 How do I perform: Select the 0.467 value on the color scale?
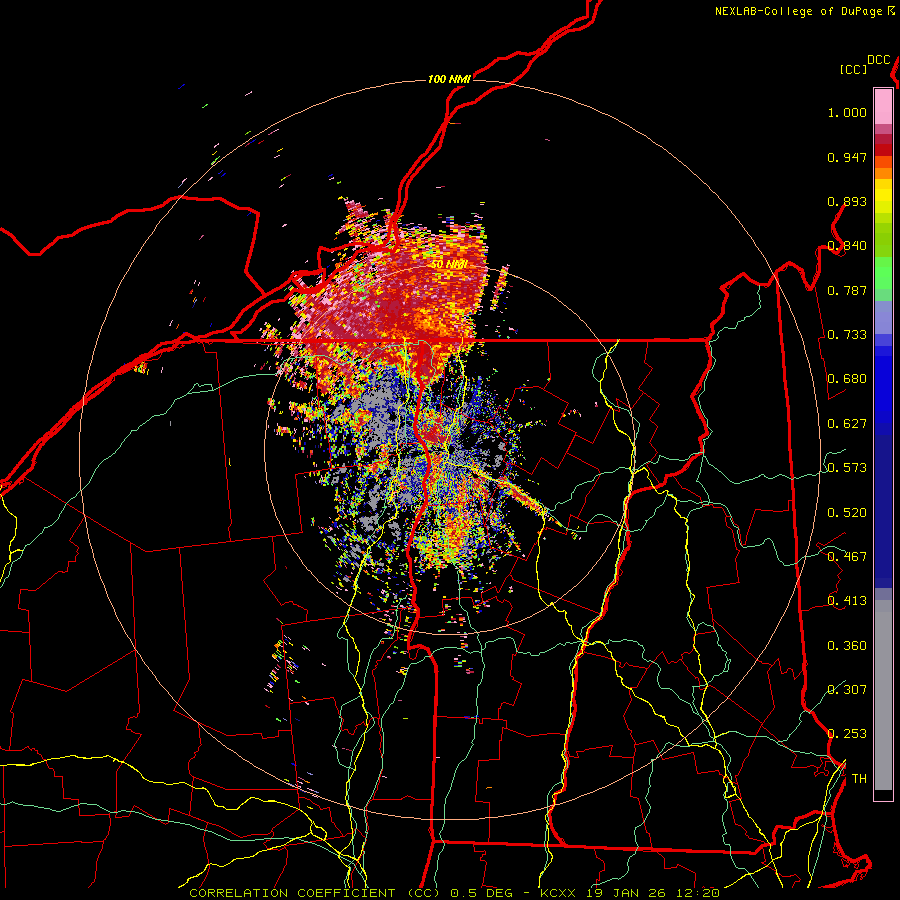[x=847, y=557]
